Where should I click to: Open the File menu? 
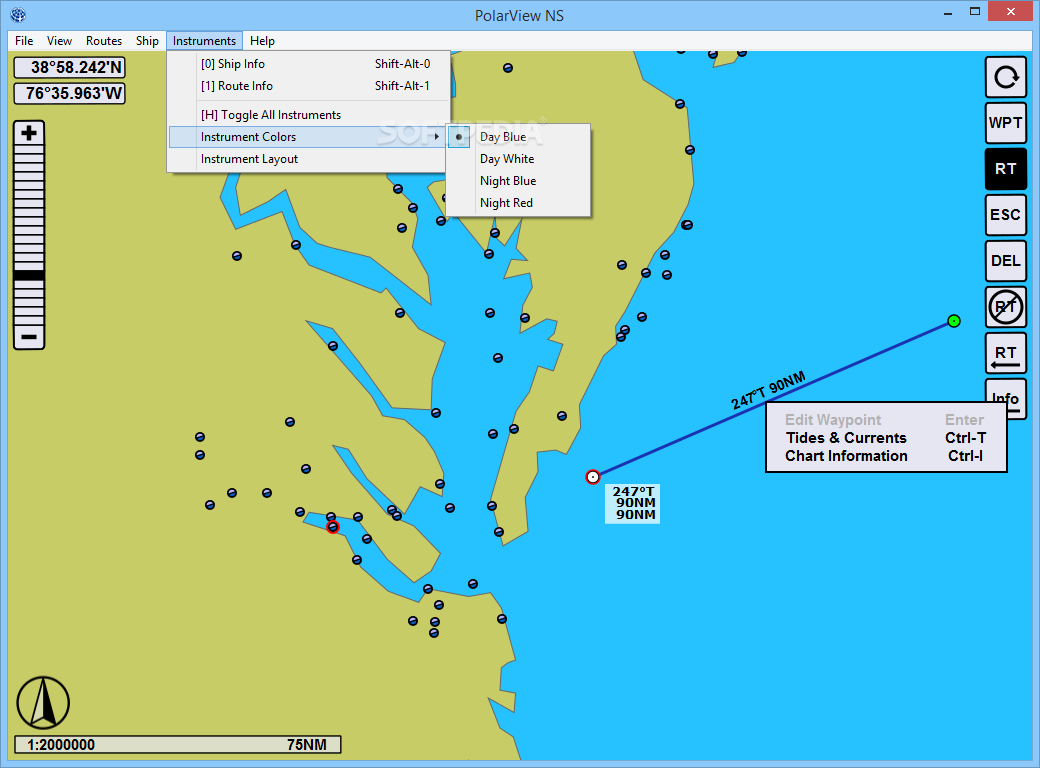tap(24, 40)
